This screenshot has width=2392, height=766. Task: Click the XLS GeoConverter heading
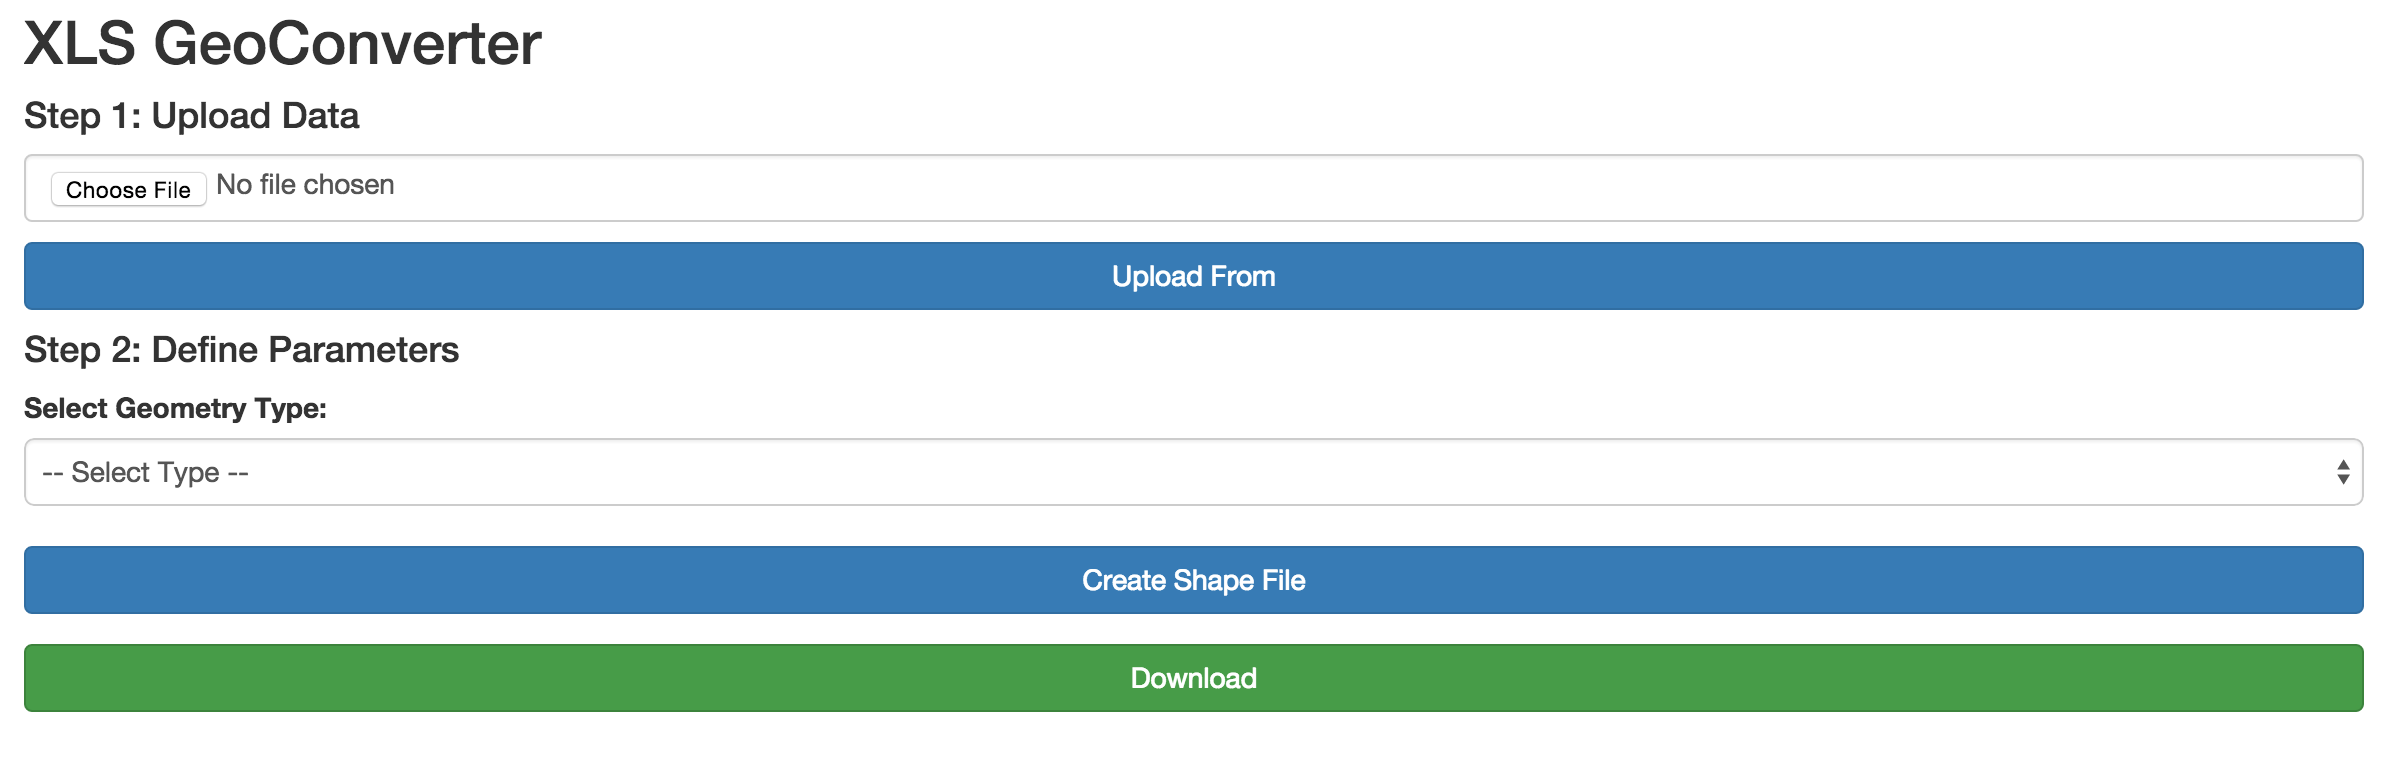[282, 44]
